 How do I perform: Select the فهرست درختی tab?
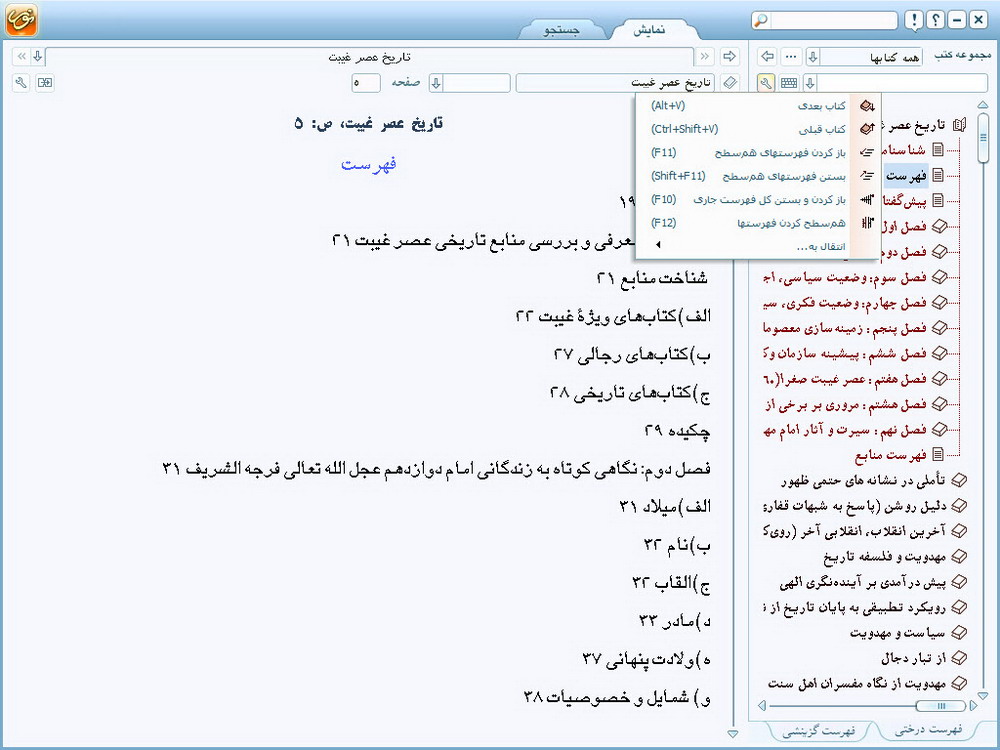[x=928, y=730]
